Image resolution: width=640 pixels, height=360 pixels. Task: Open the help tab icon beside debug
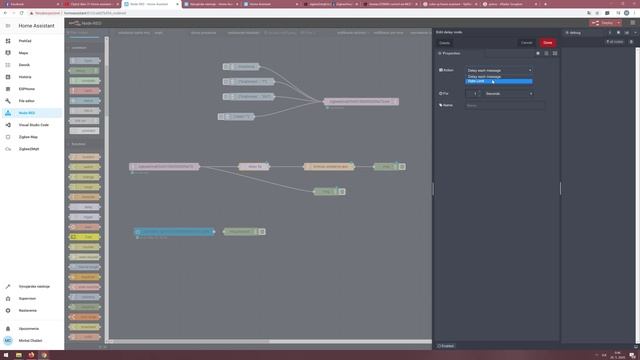click(x=618, y=33)
